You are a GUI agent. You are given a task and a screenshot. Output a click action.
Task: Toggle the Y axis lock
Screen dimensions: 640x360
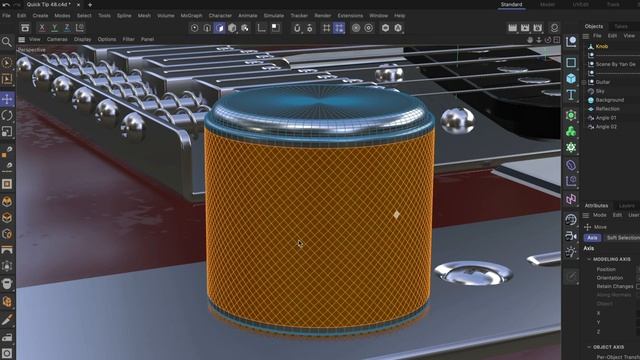(54, 28)
